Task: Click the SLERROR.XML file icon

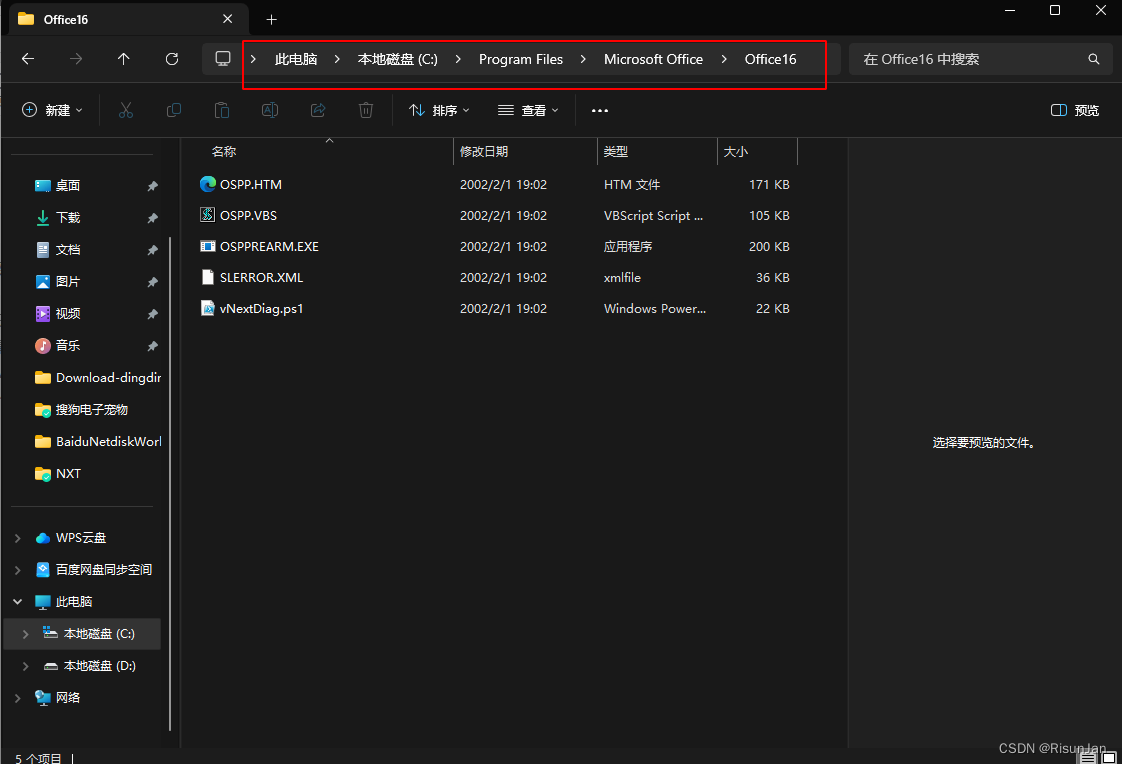Action: coord(208,277)
